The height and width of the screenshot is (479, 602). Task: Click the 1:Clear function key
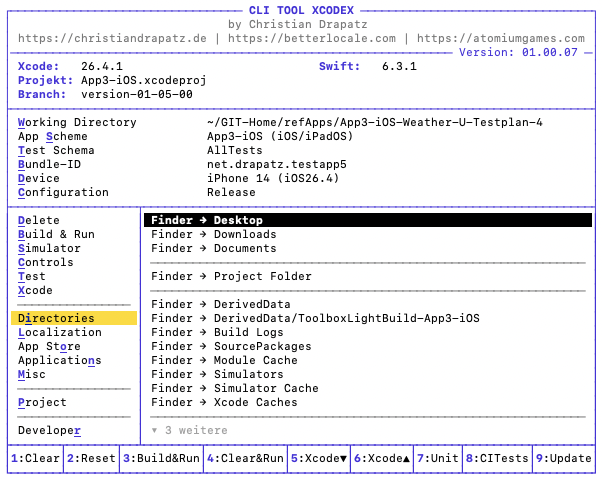click(35, 458)
